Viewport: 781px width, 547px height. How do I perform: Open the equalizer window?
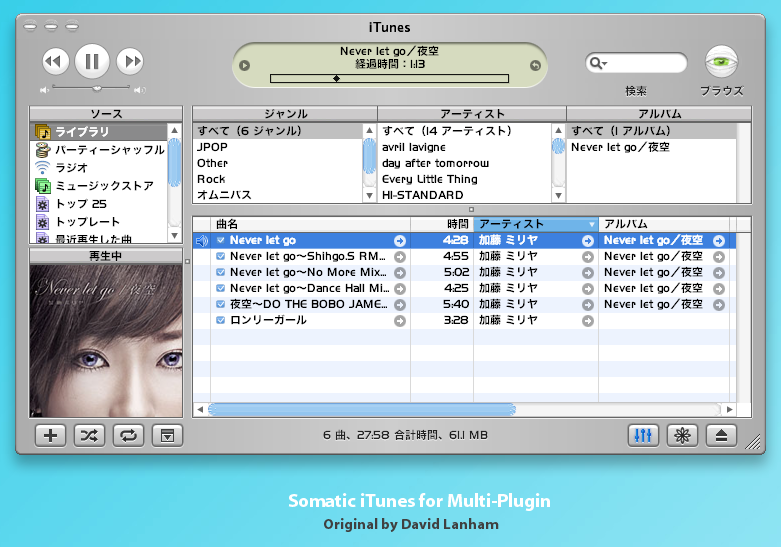pyautogui.click(x=643, y=436)
